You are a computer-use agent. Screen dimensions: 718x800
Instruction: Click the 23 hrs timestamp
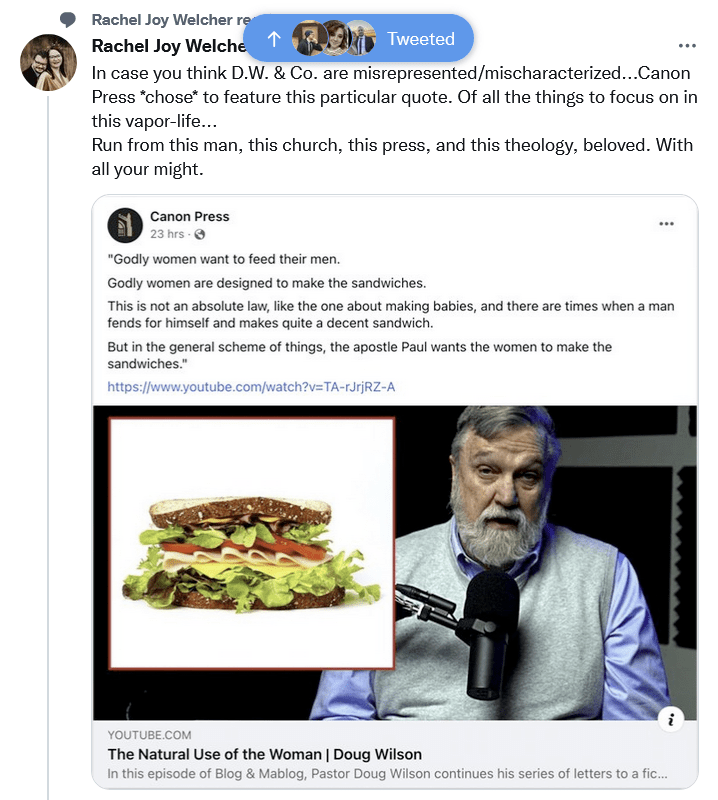coord(168,234)
